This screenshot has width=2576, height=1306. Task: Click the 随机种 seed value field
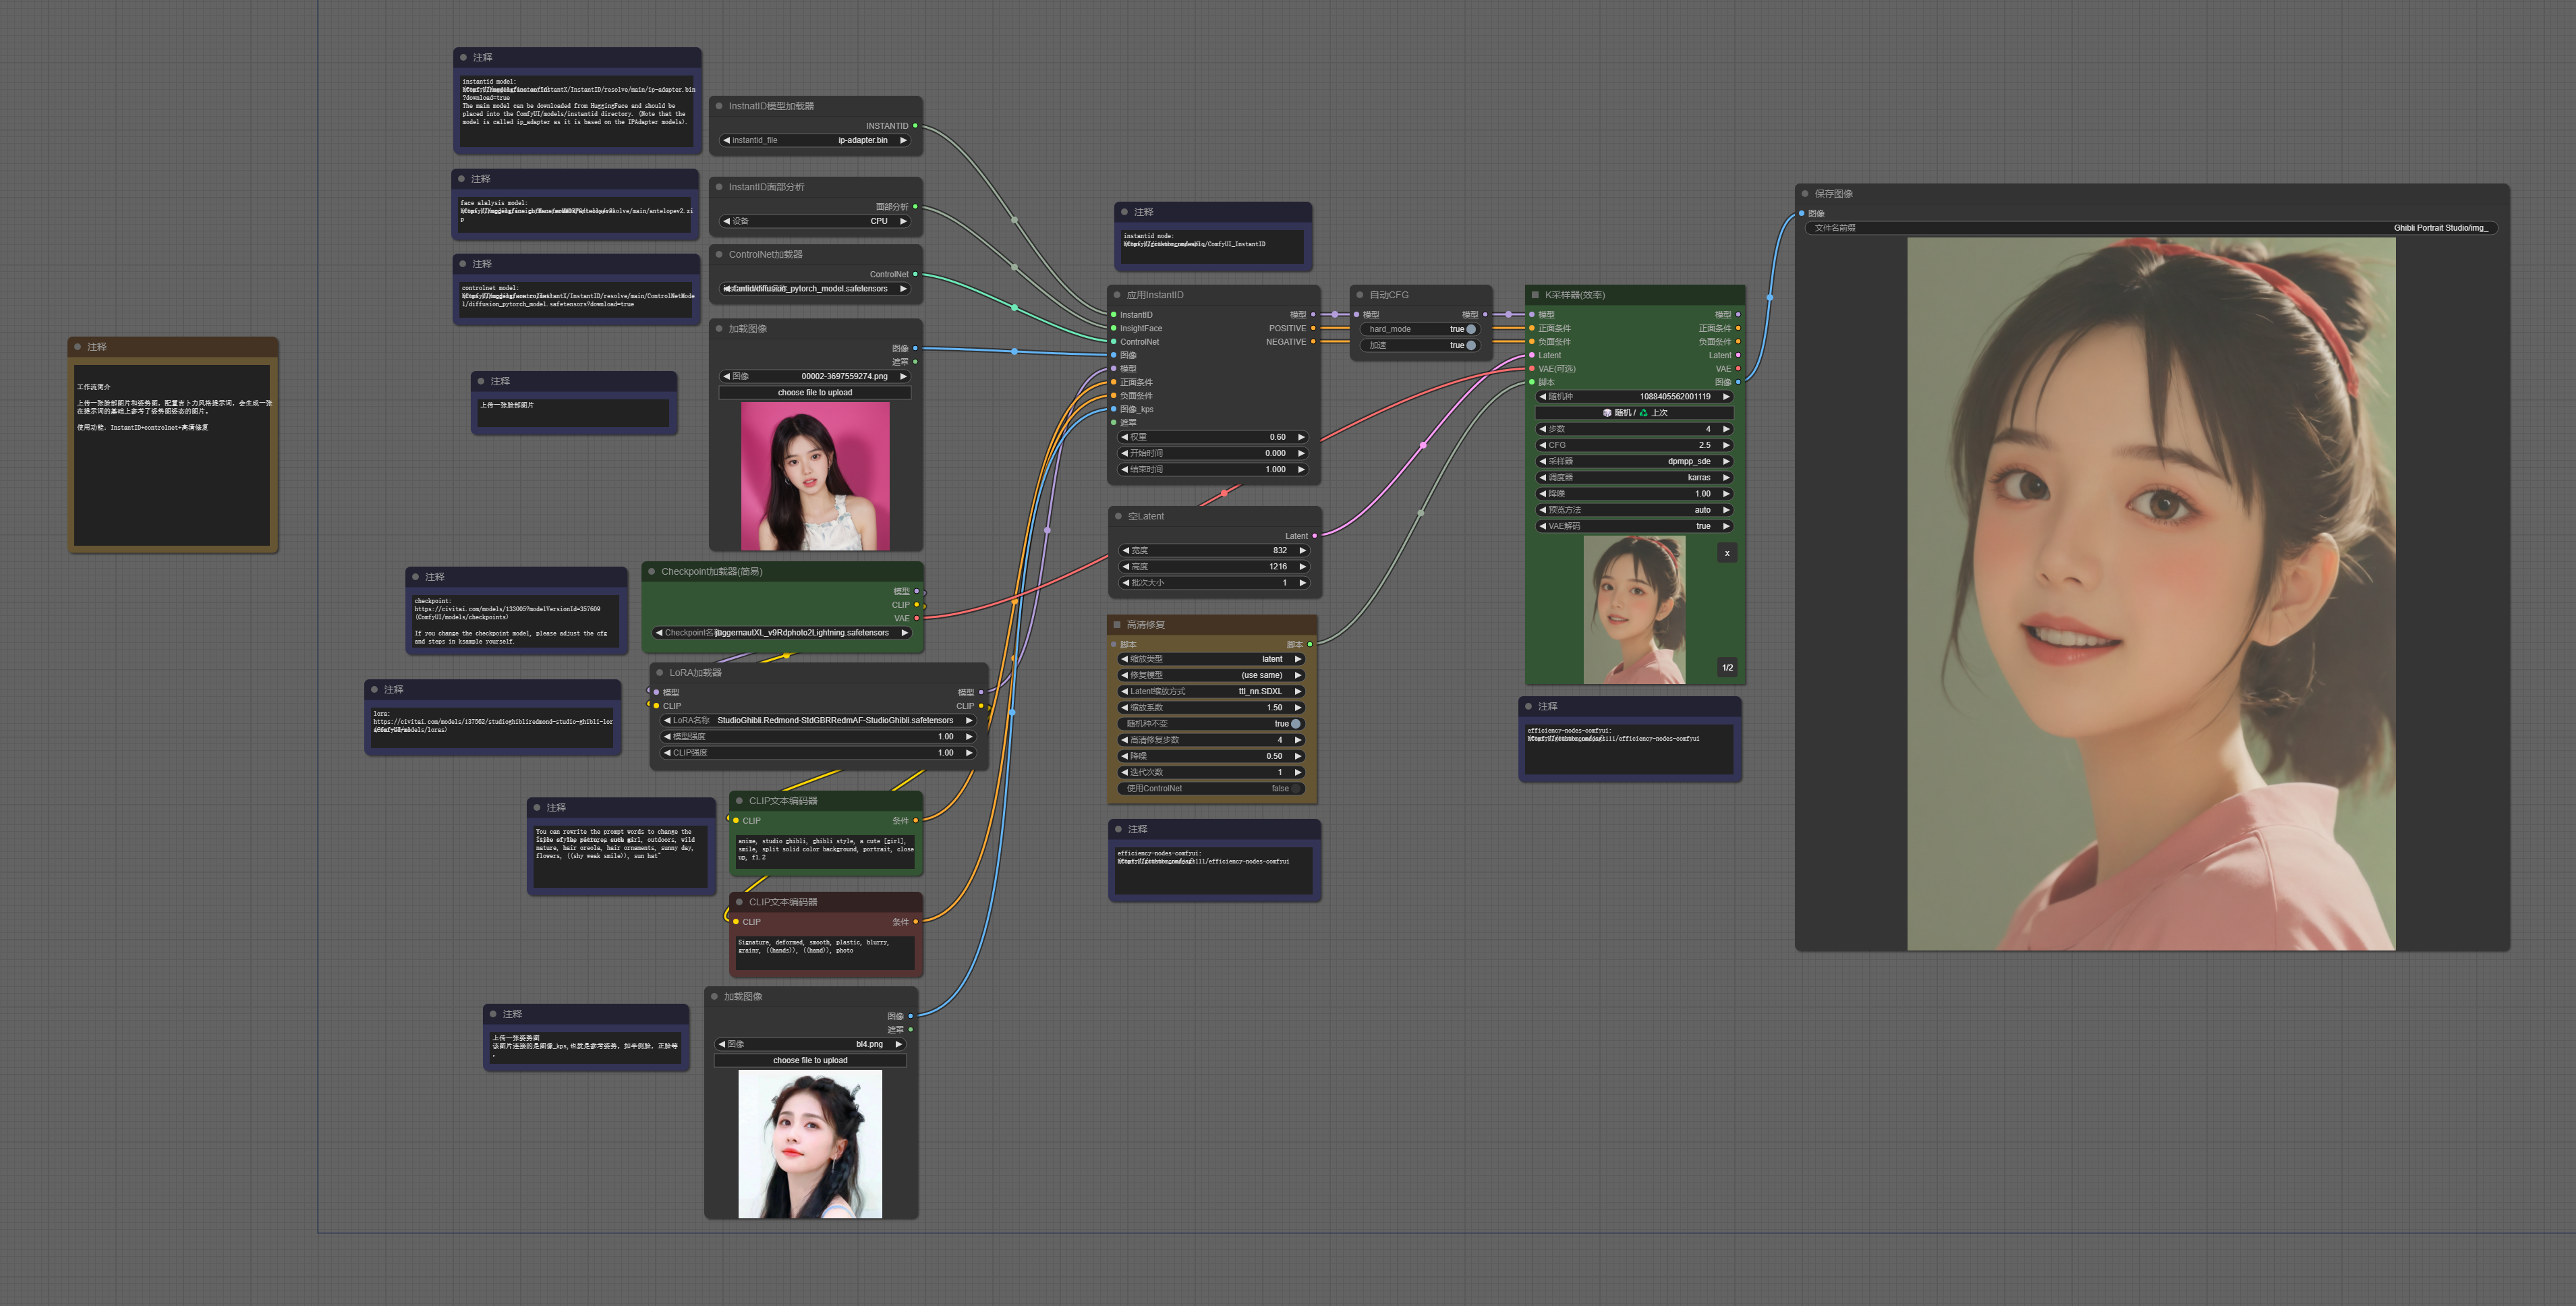1634,397
